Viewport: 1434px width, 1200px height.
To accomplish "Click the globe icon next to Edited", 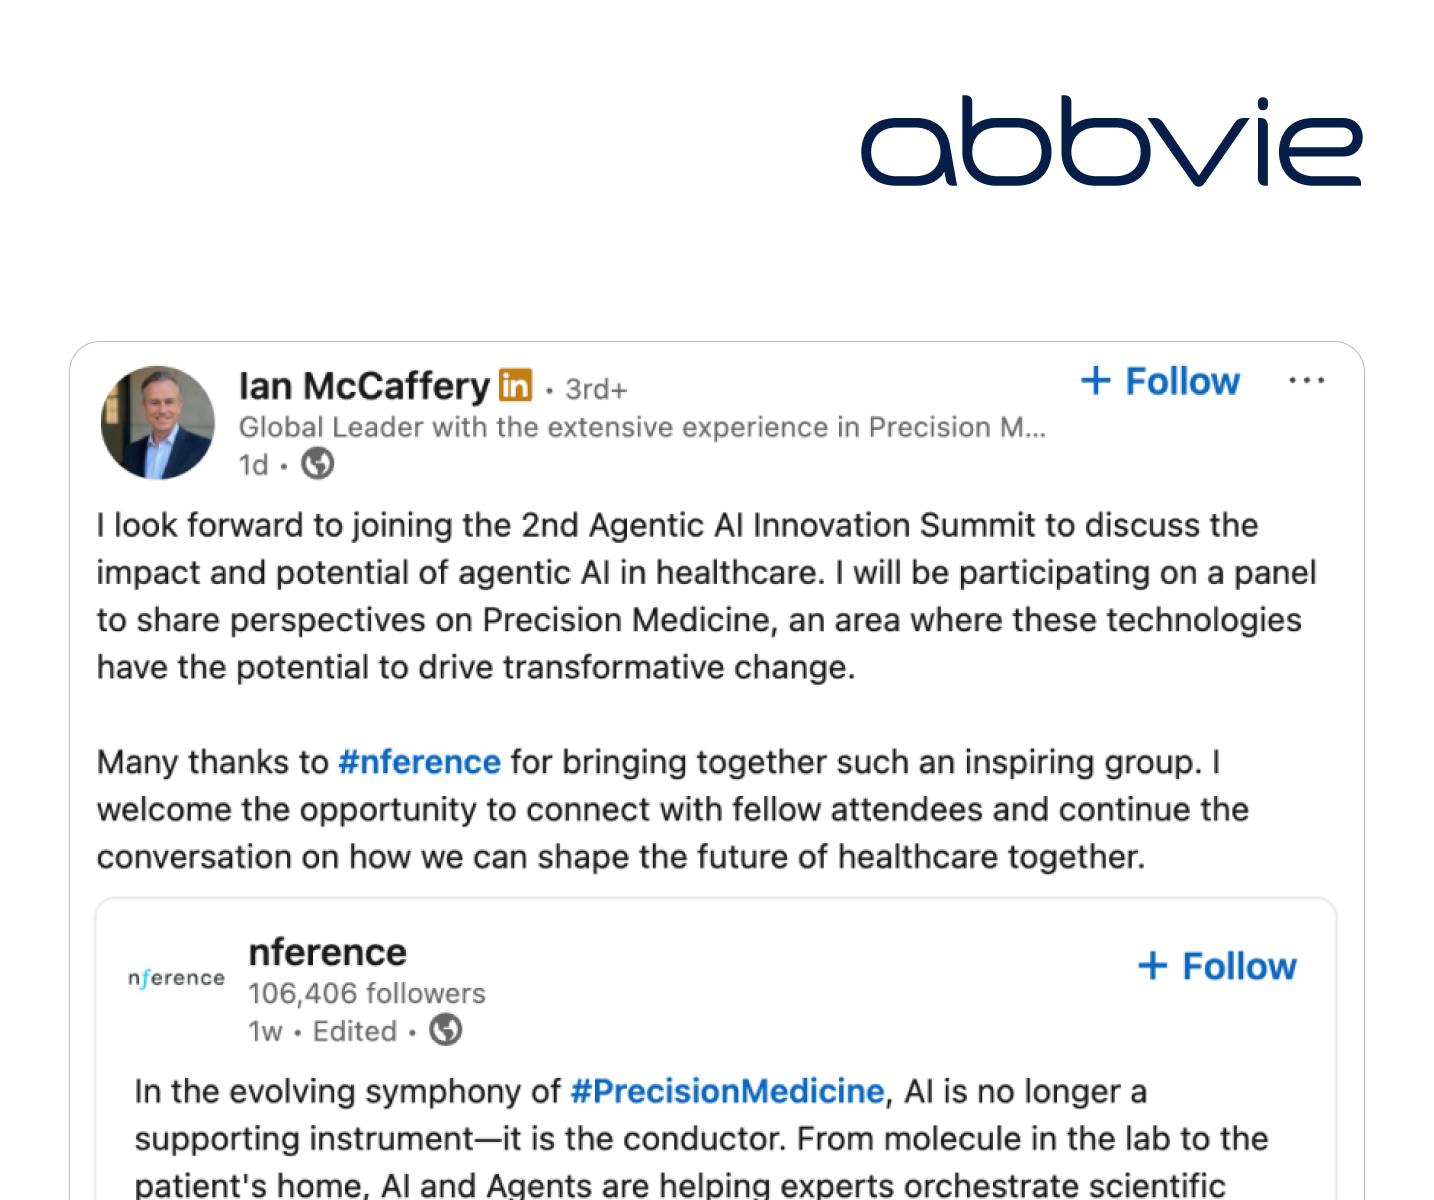I will [446, 1030].
